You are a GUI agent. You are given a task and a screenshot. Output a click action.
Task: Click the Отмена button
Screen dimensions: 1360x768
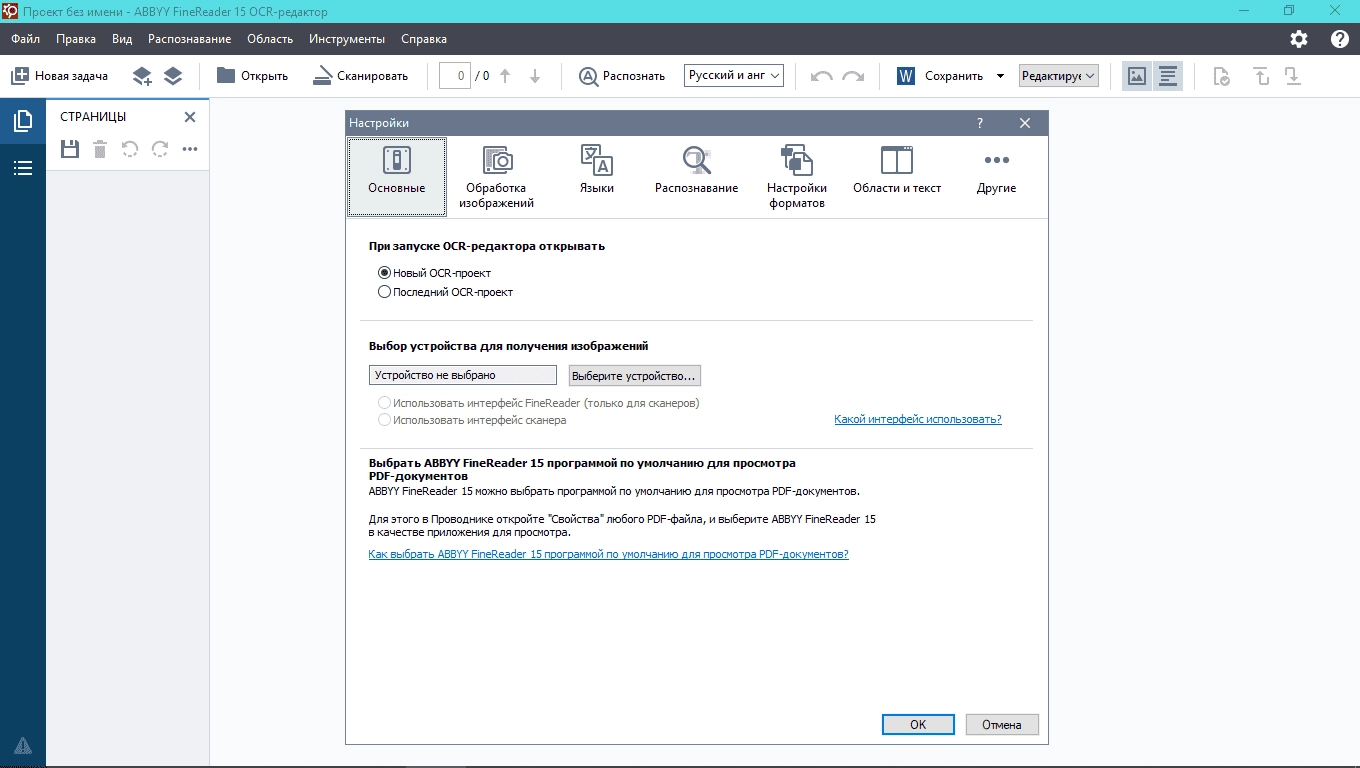point(1002,725)
